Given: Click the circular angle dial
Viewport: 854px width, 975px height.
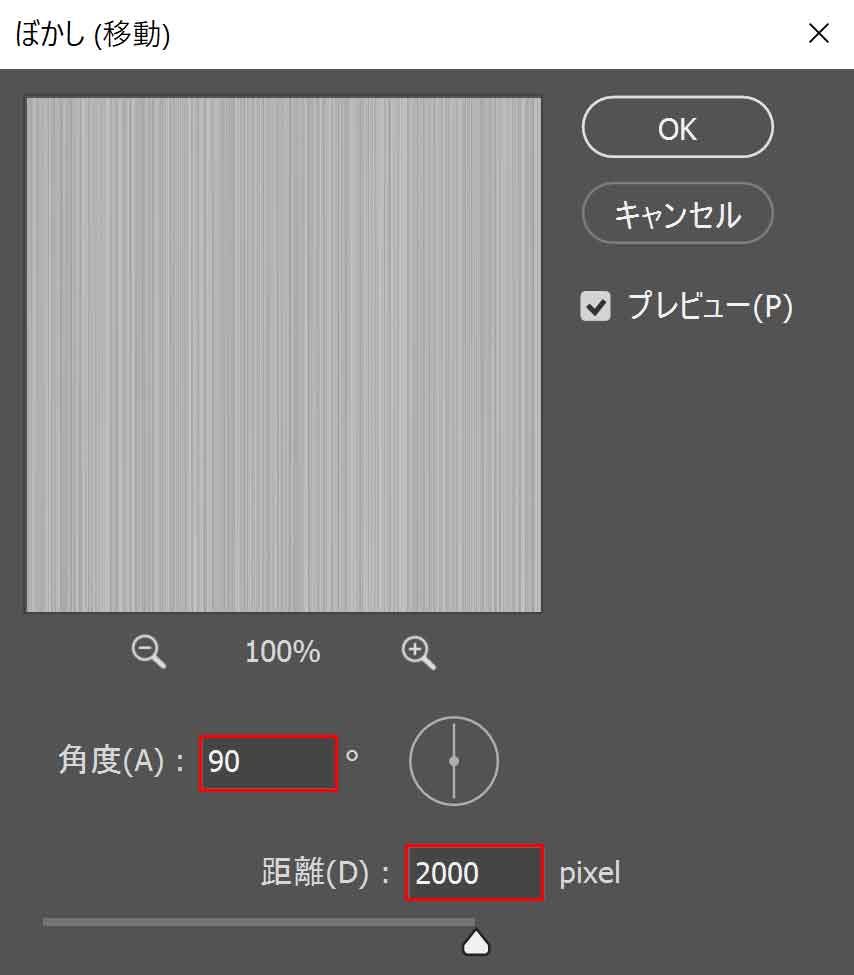Looking at the screenshot, I should 454,761.
